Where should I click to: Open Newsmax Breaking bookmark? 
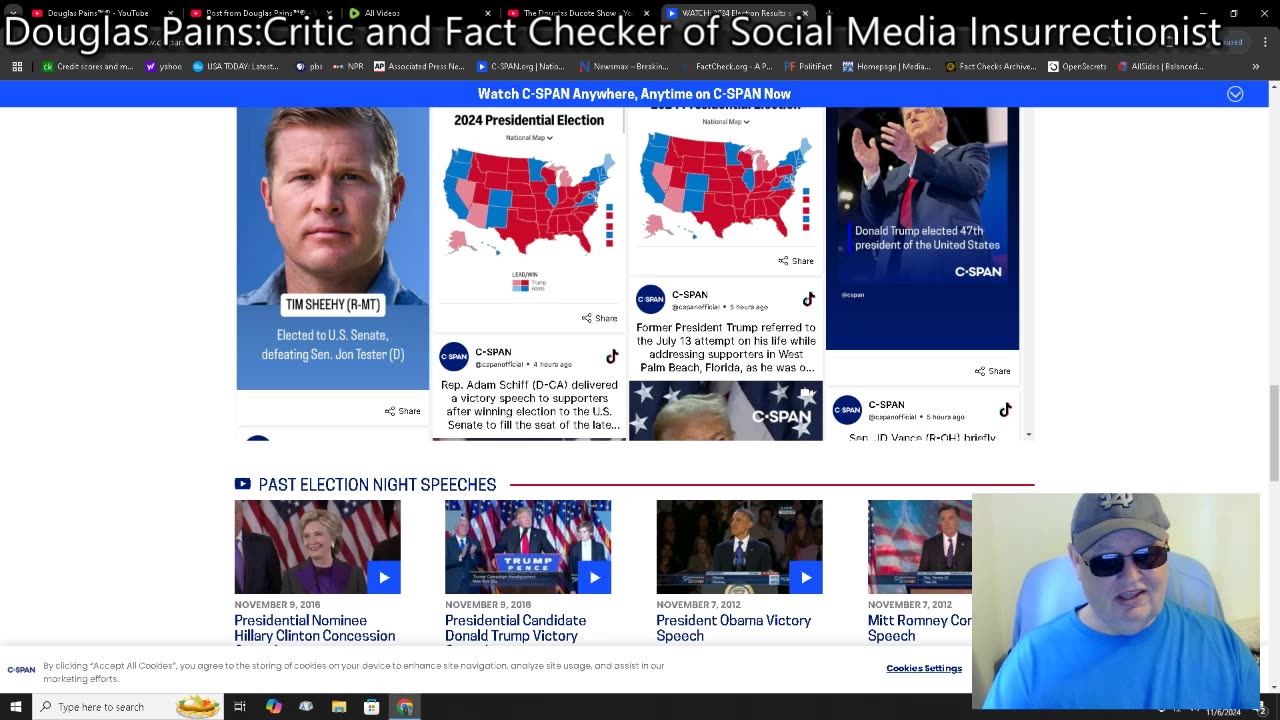[x=624, y=66]
